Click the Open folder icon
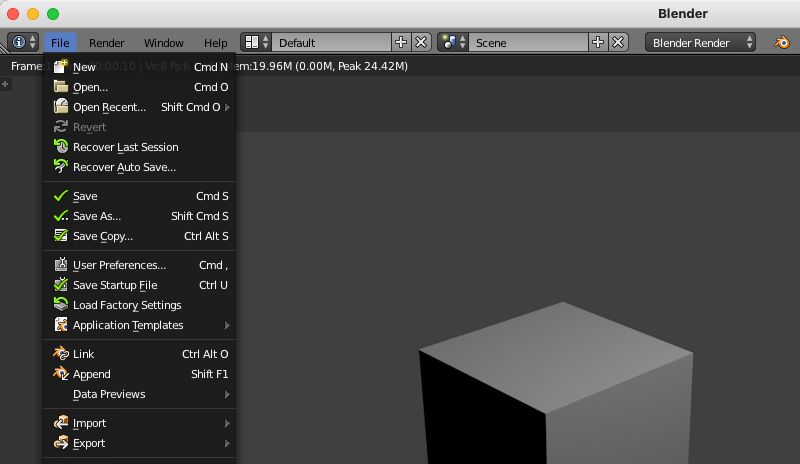 coord(61,87)
